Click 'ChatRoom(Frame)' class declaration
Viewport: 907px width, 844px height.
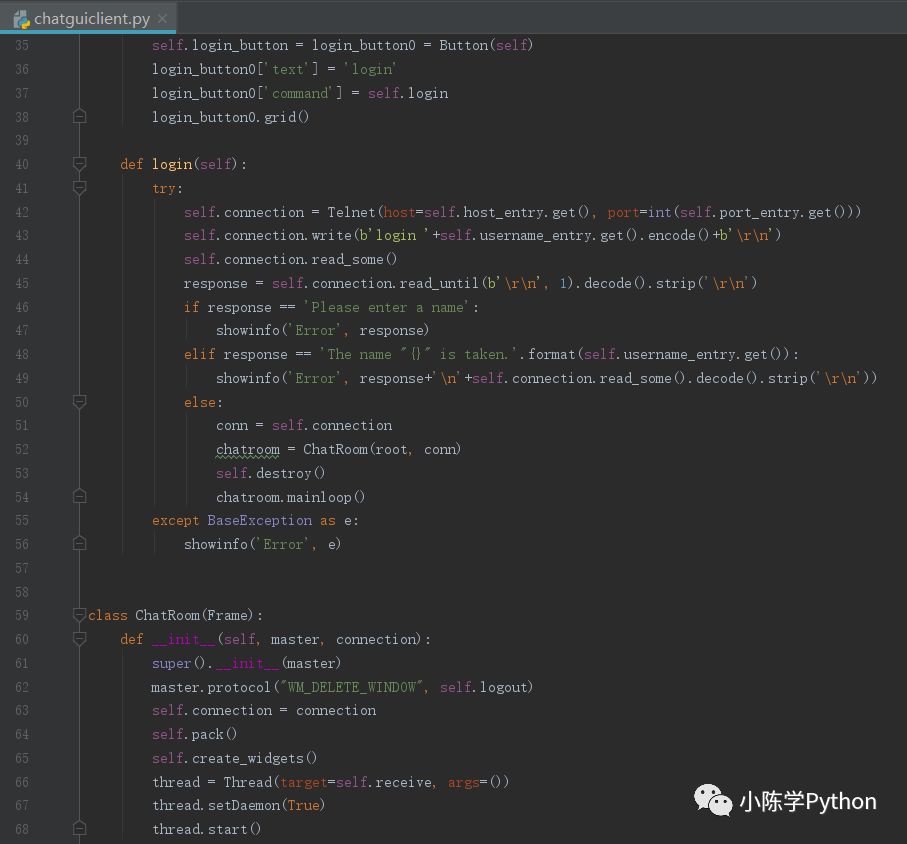point(196,615)
